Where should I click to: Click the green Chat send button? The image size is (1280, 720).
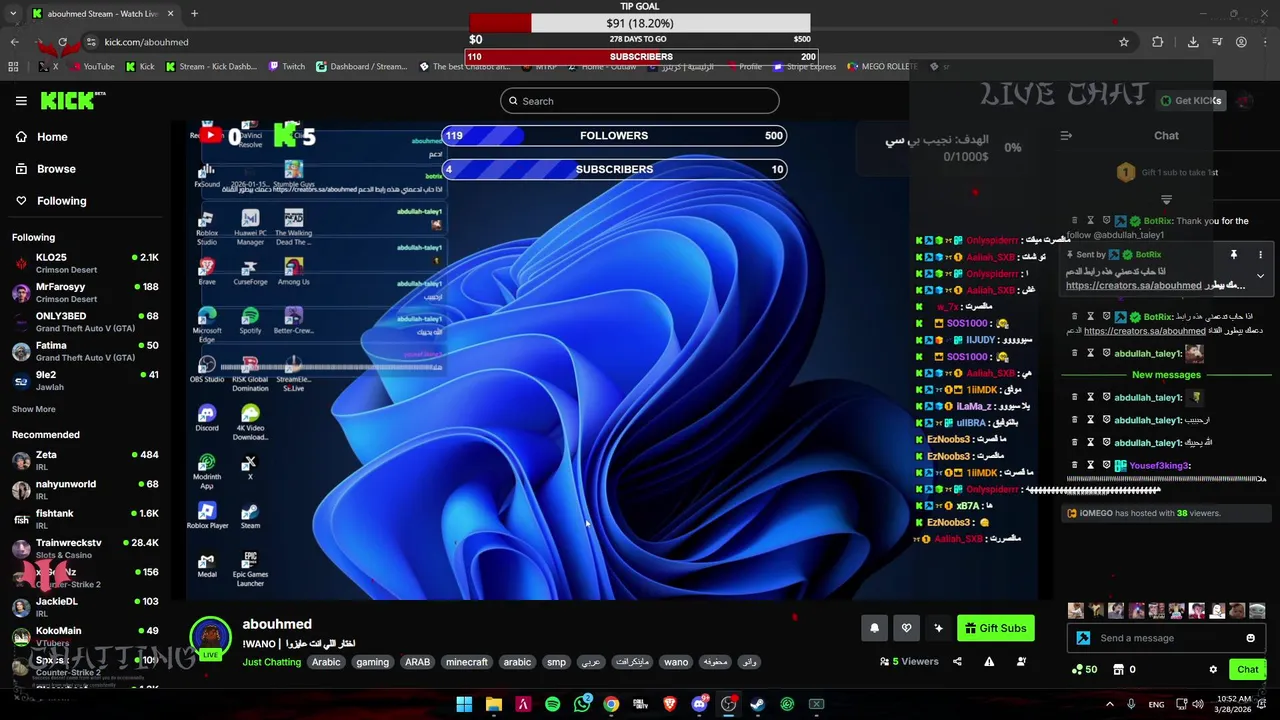1248,670
